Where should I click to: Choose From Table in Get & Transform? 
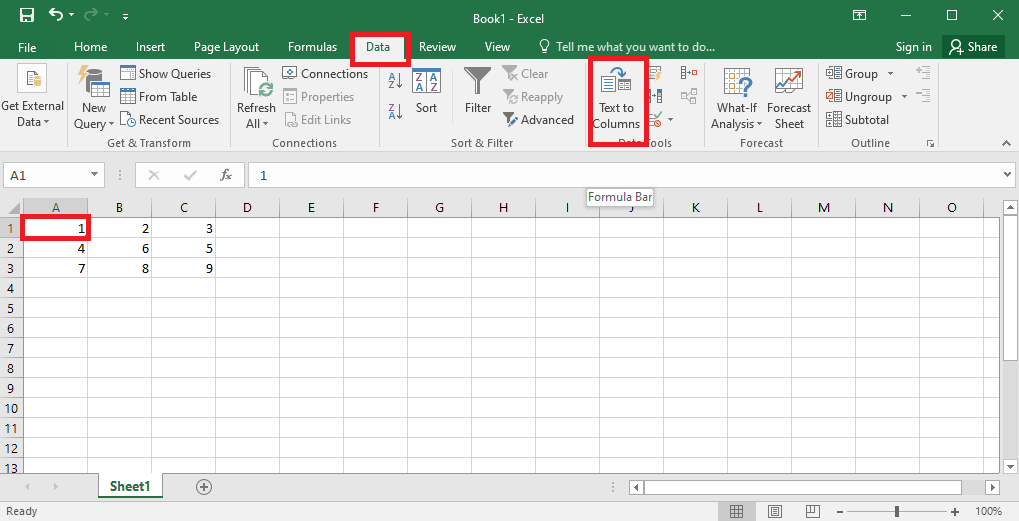pos(159,96)
